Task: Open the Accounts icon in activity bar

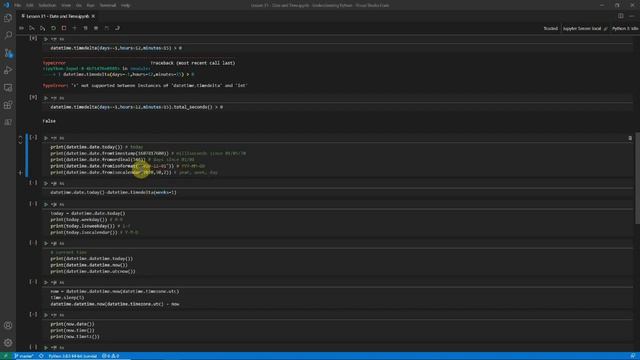Action: 8,325
